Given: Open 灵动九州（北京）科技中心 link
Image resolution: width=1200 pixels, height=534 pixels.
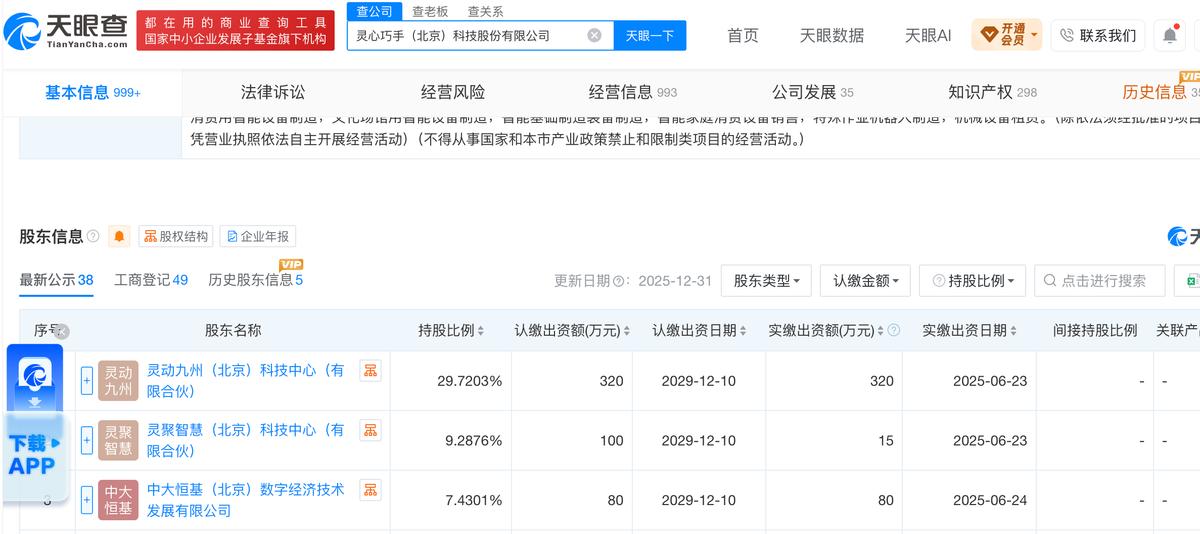Looking at the screenshot, I should coord(246,381).
